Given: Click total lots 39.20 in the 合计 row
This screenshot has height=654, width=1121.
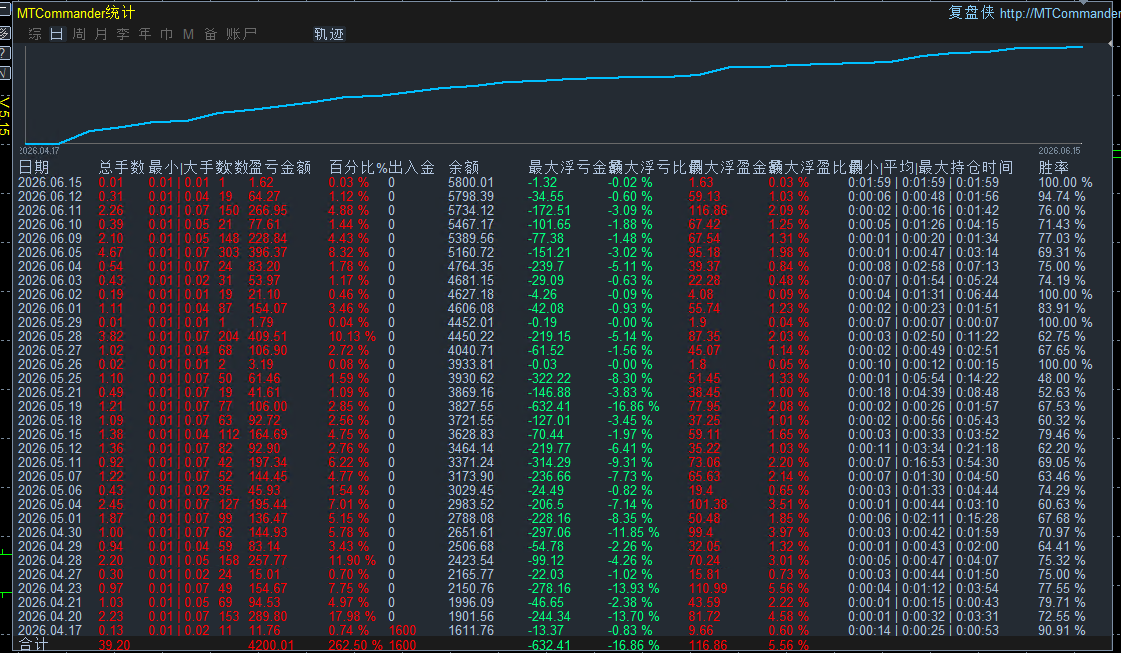Looking at the screenshot, I should tap(114, 645).
